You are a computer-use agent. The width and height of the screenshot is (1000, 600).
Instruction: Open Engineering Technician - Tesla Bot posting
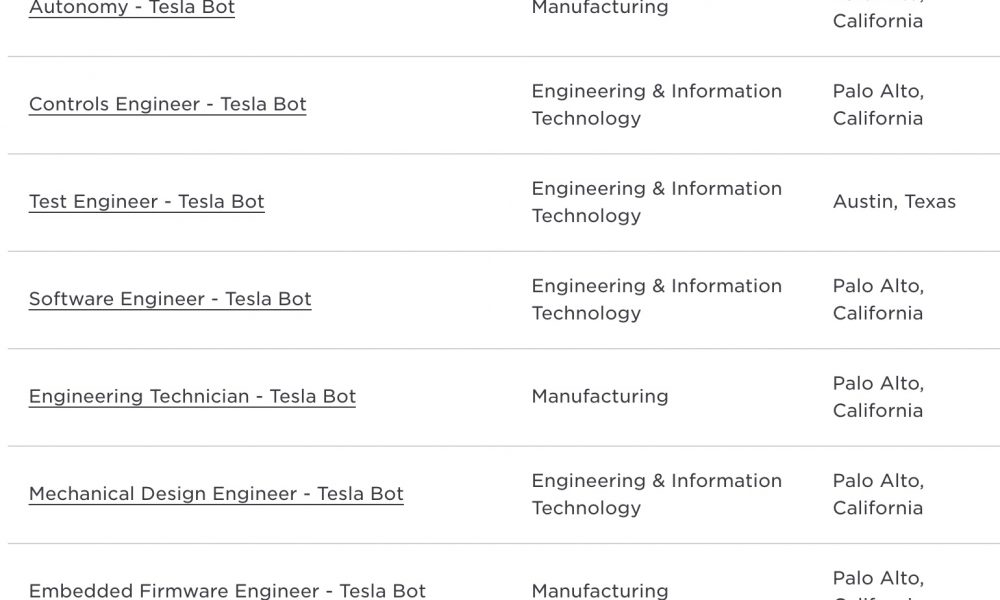point(192,397)
